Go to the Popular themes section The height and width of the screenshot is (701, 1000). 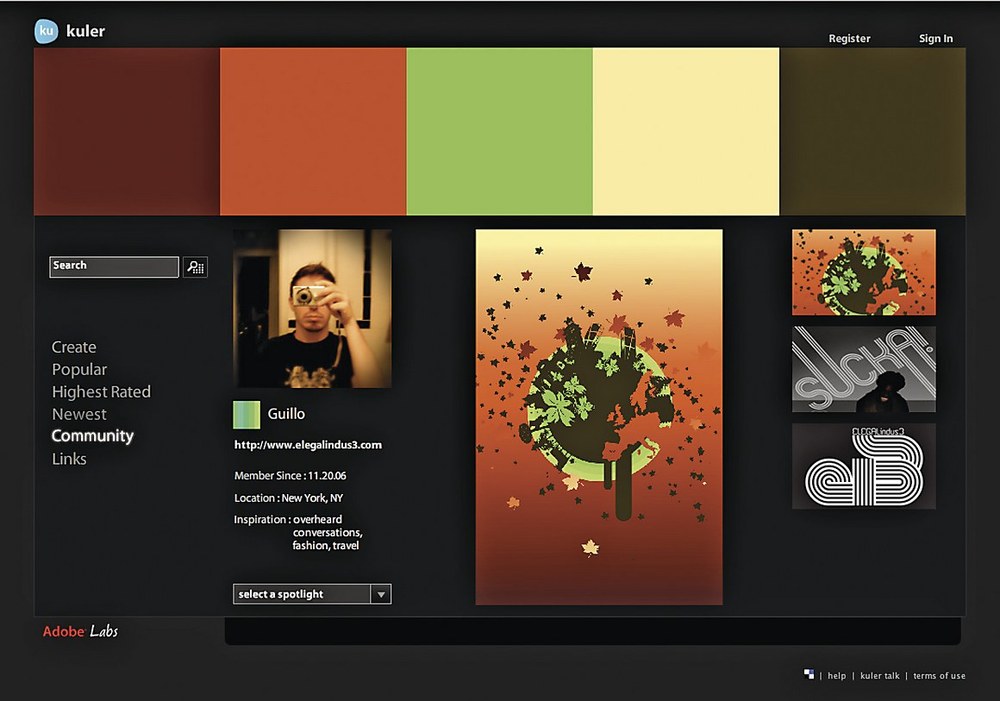coord(79,369)
